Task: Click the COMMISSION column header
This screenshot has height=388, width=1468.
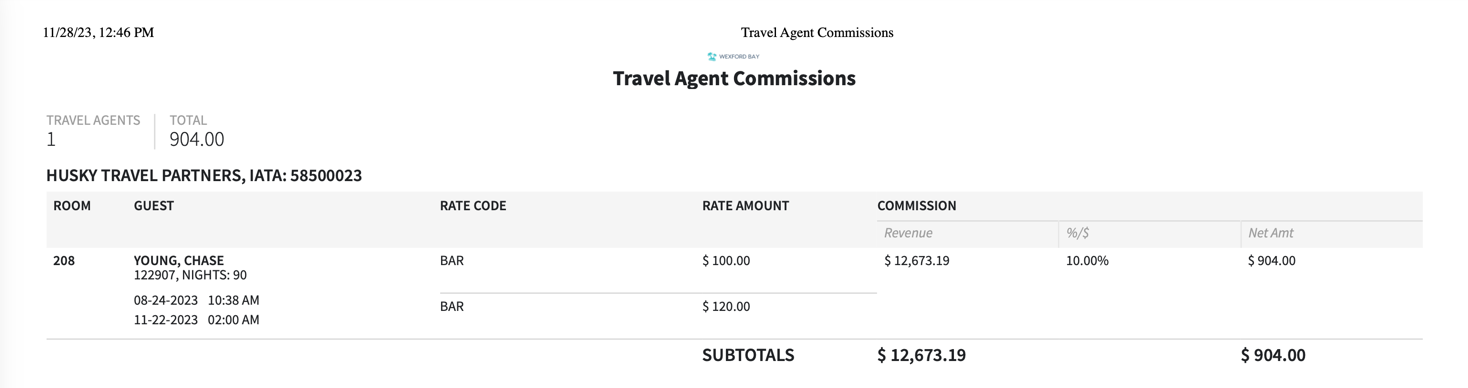Action: [917, 206]
